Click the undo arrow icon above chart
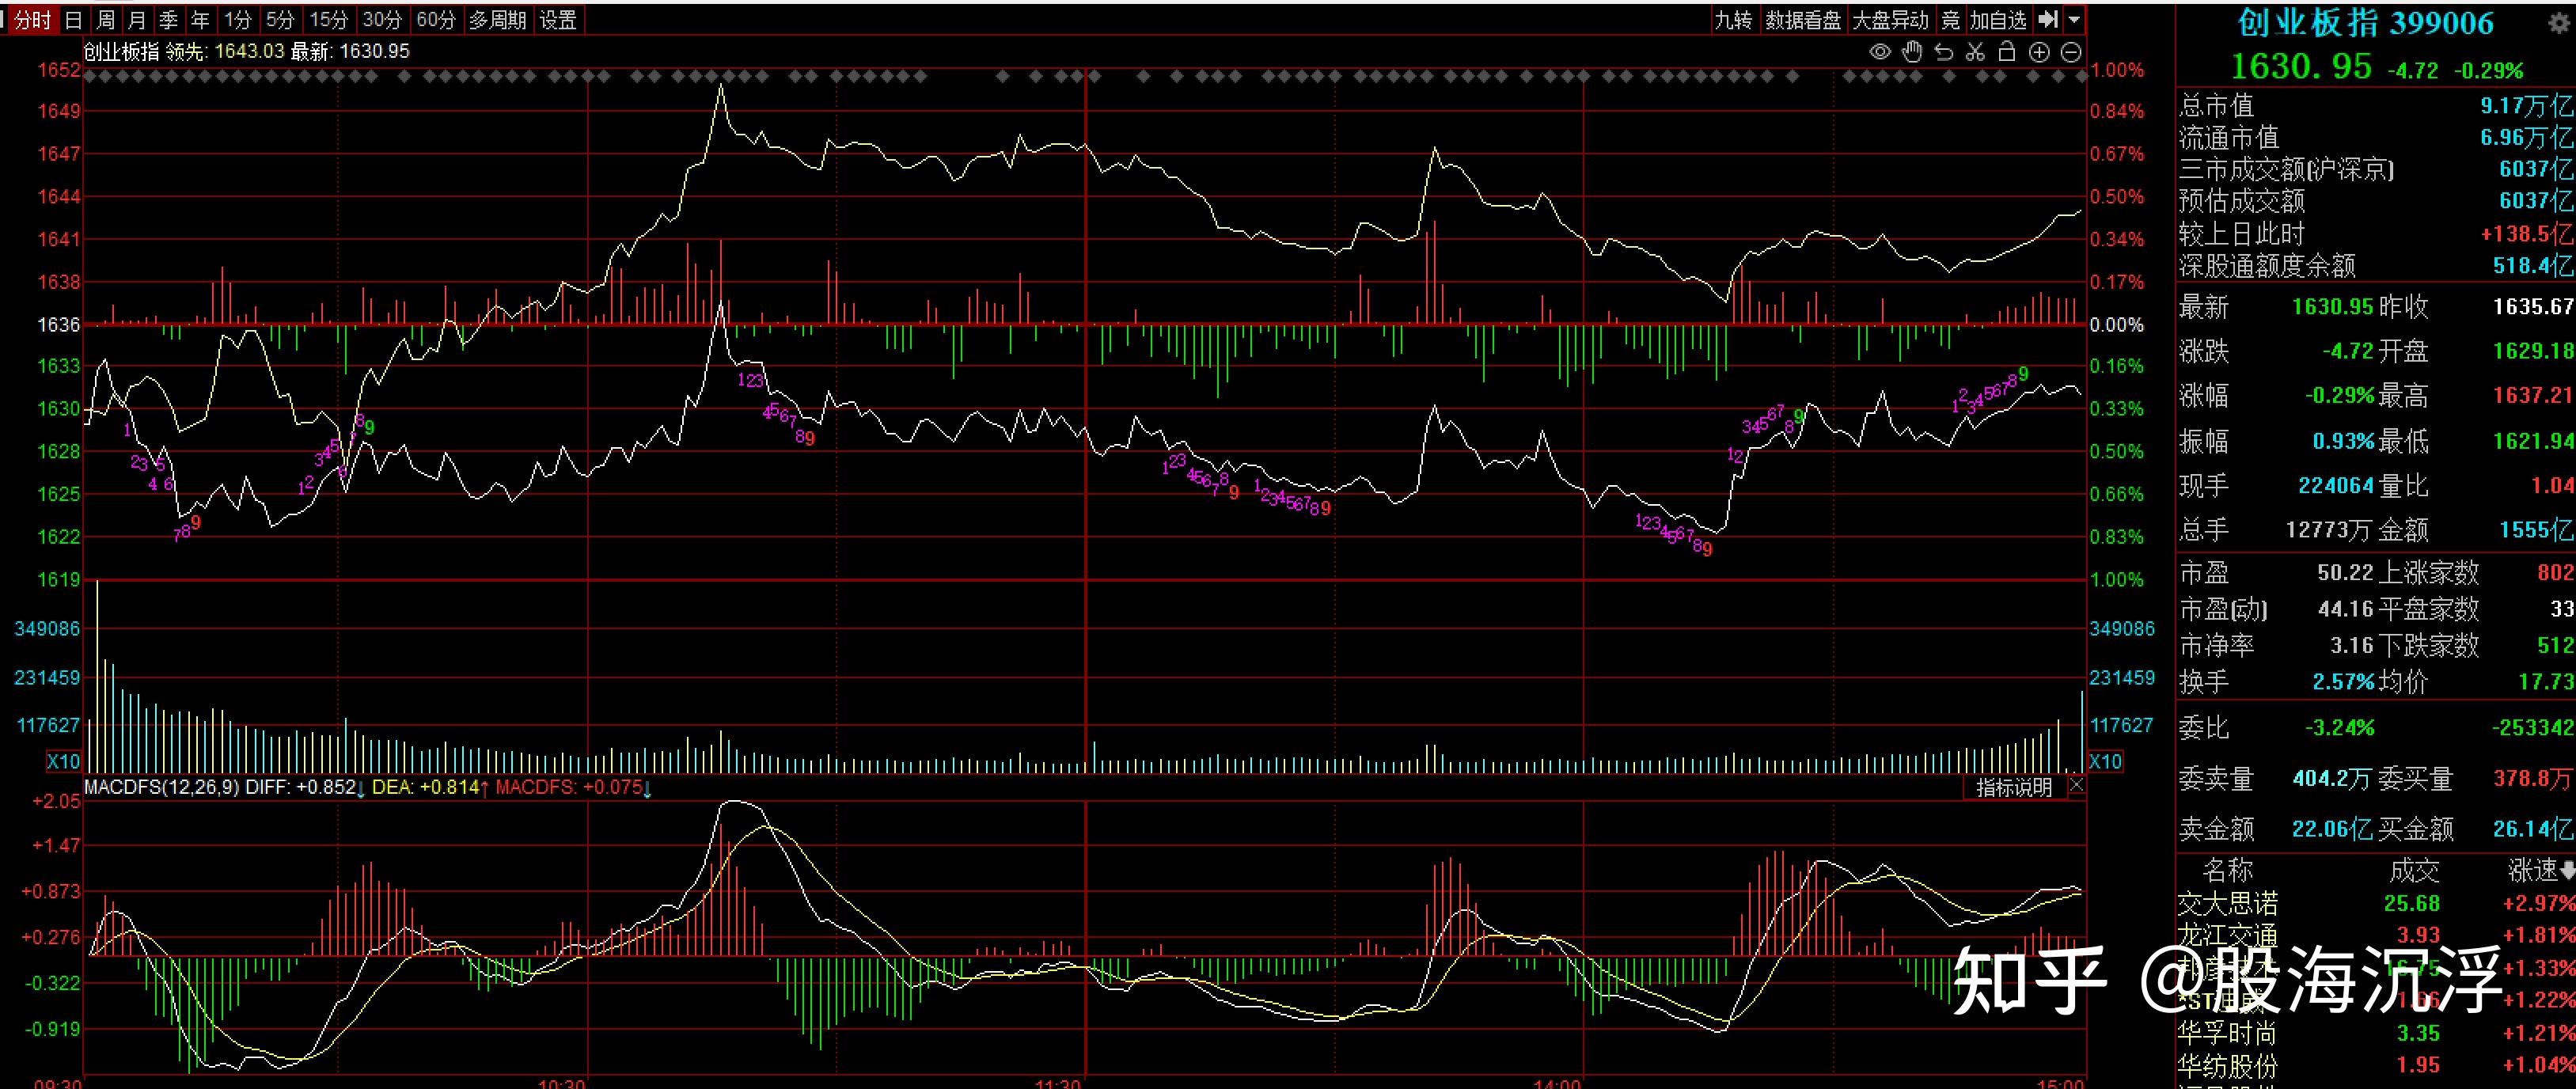The width and height of the screenshot is (2576, 1089). [x=1944, y=52]
